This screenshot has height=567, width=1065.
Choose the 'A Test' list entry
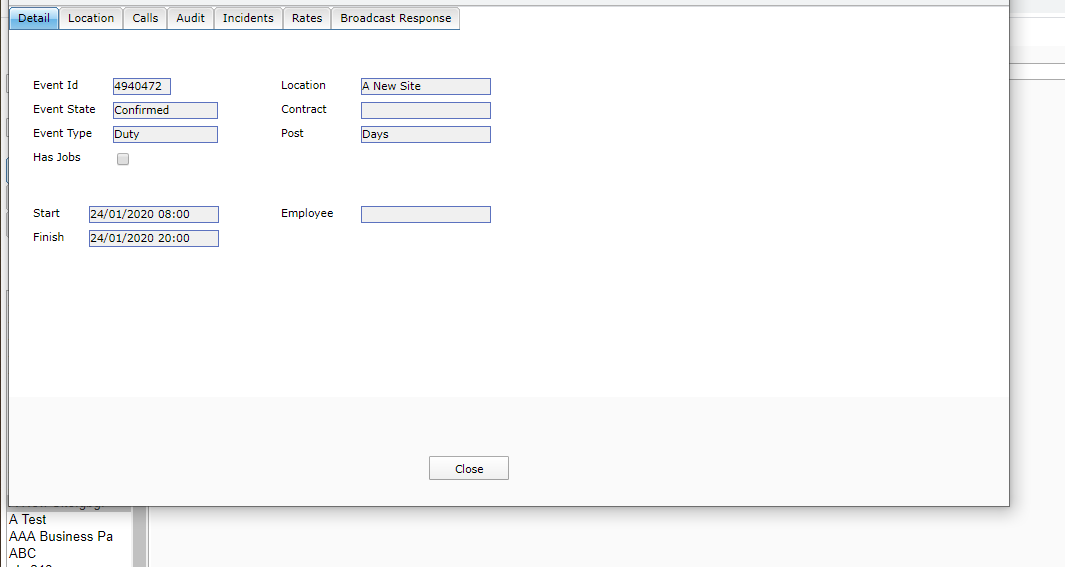28,520
